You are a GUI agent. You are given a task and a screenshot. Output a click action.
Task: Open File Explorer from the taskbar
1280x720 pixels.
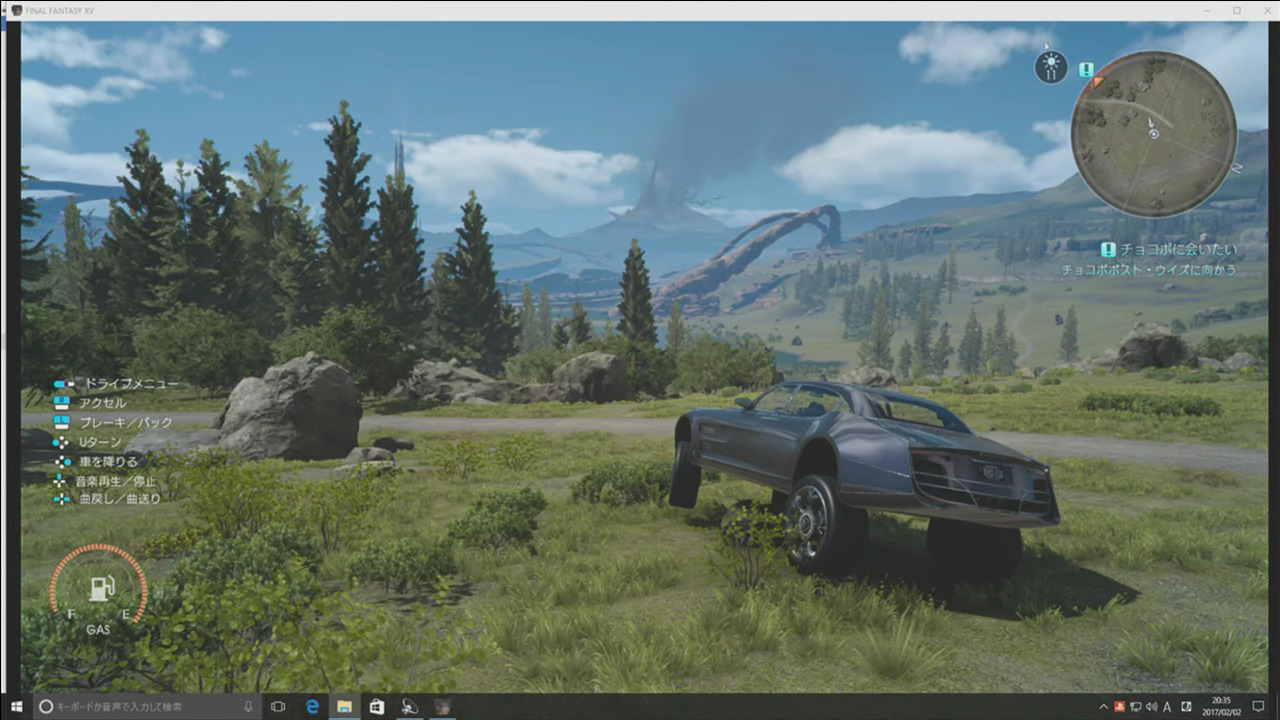(344, 706)
